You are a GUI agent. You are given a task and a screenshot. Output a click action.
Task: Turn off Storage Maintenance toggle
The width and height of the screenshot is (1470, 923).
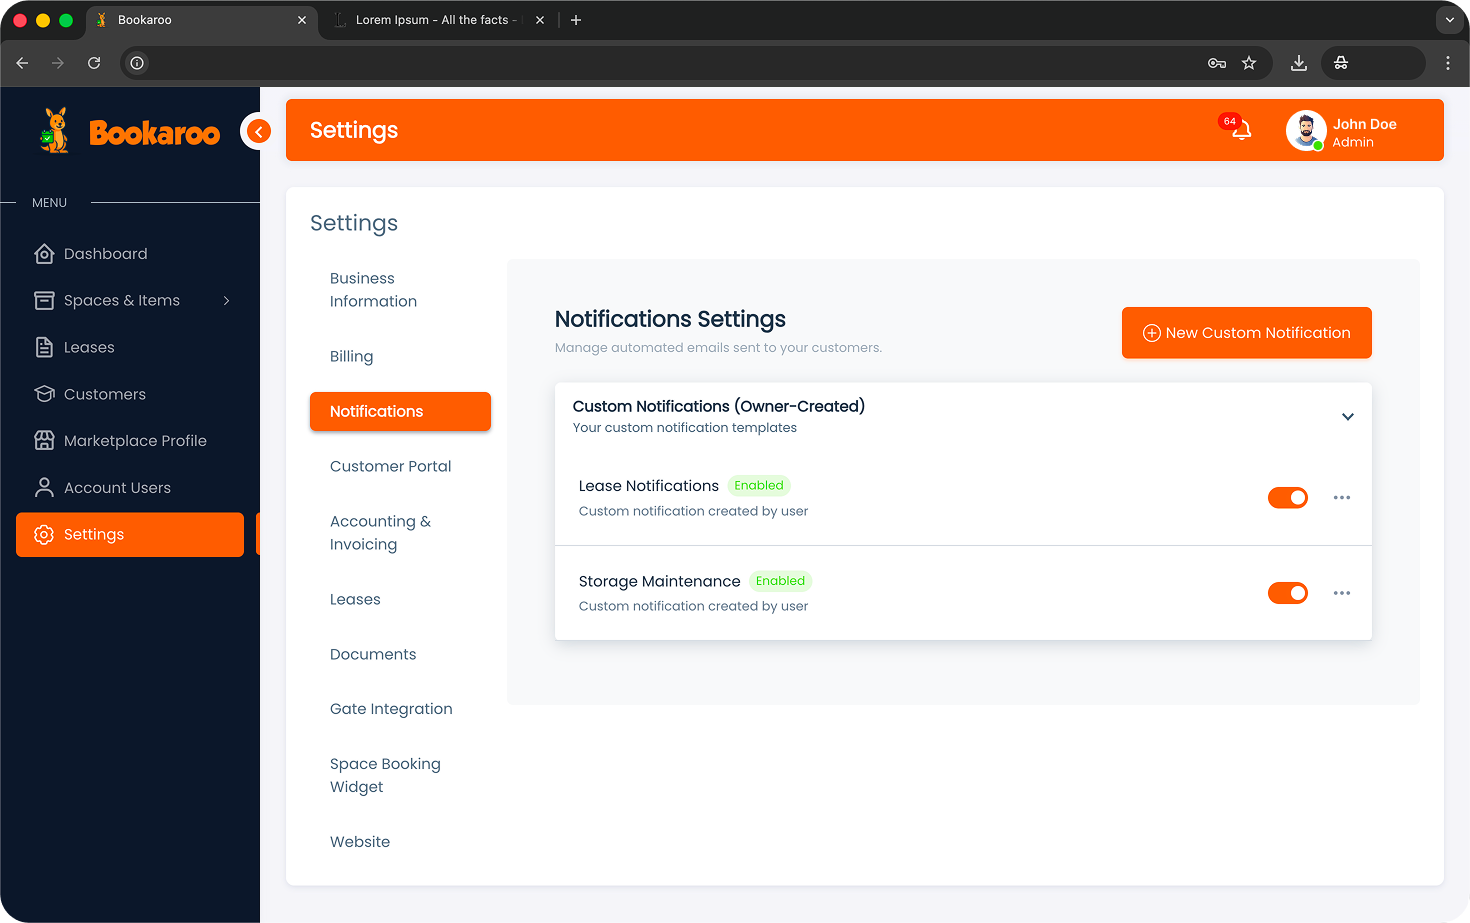pos(1287,593)
